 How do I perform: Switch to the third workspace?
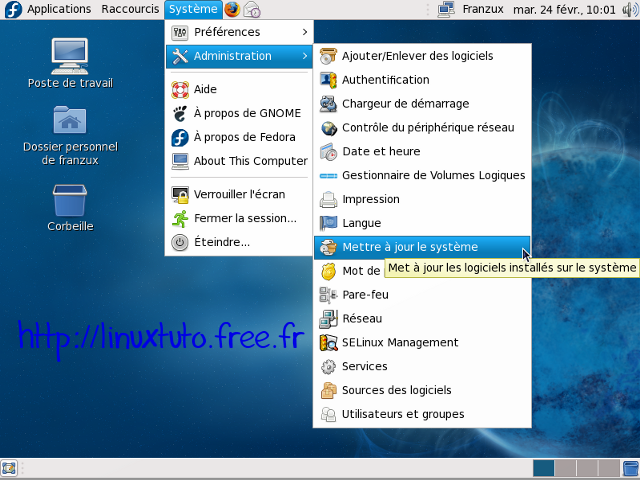point(587,468)
